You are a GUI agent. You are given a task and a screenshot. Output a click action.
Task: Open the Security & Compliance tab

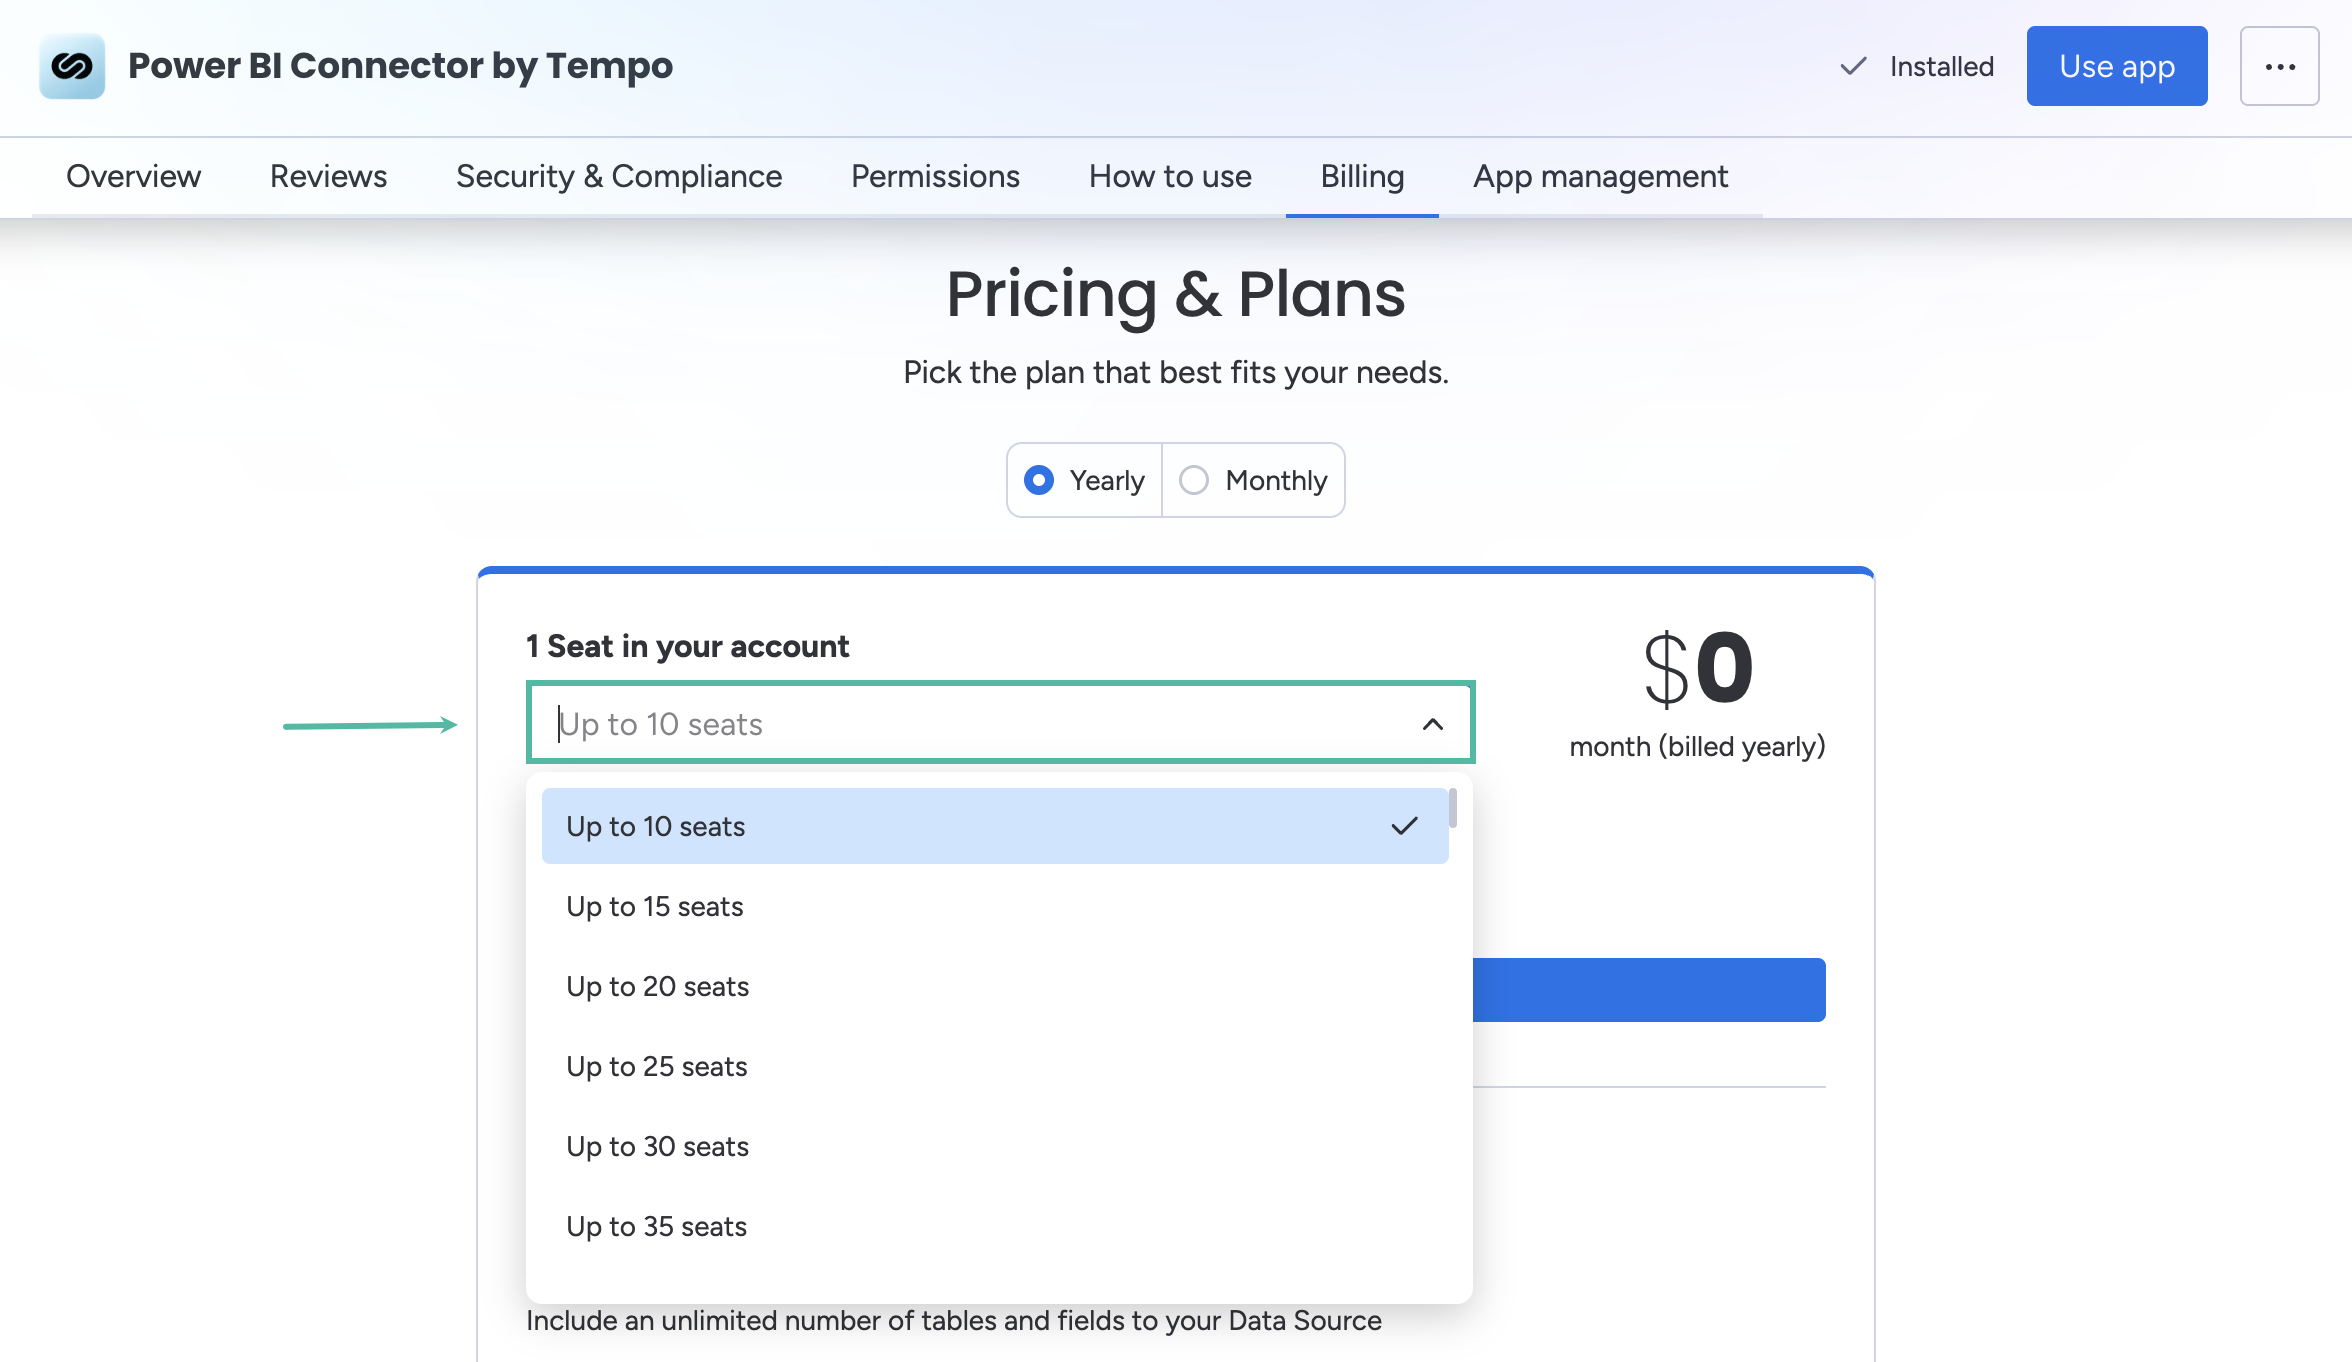pyautogui.click(x=619, y=176)
